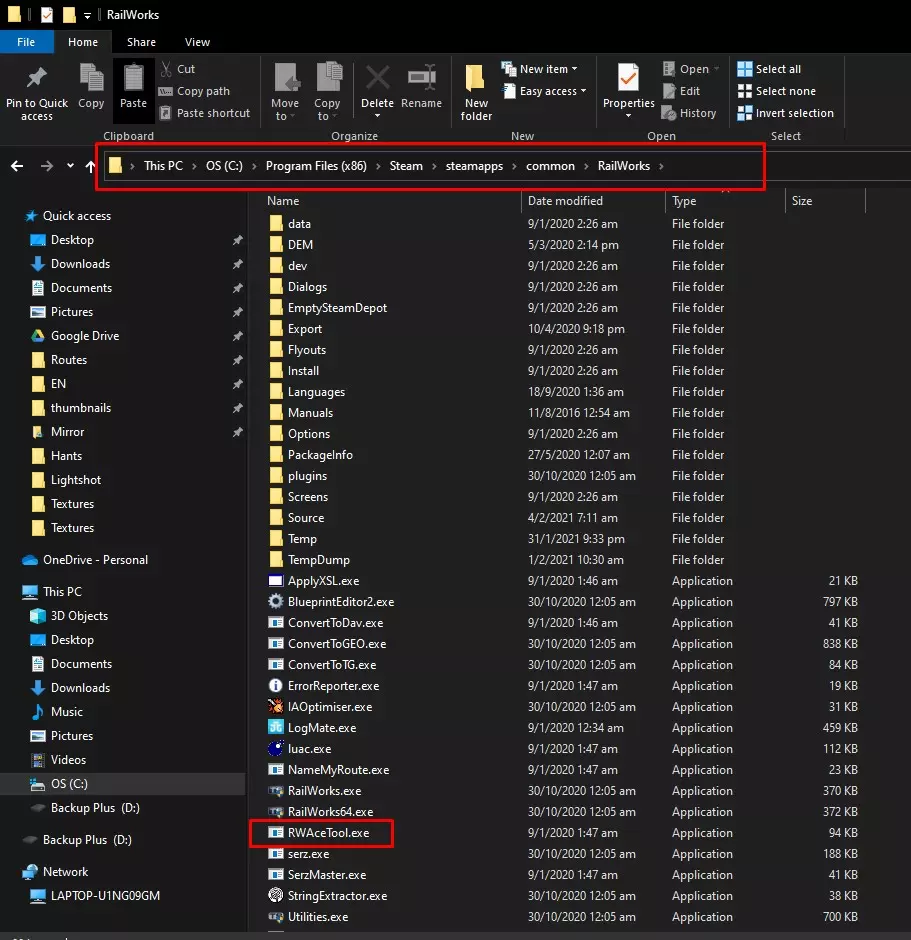Open the File menu tab
The height and width of the screenshot is (940, 911).
[x=26, y=42]
